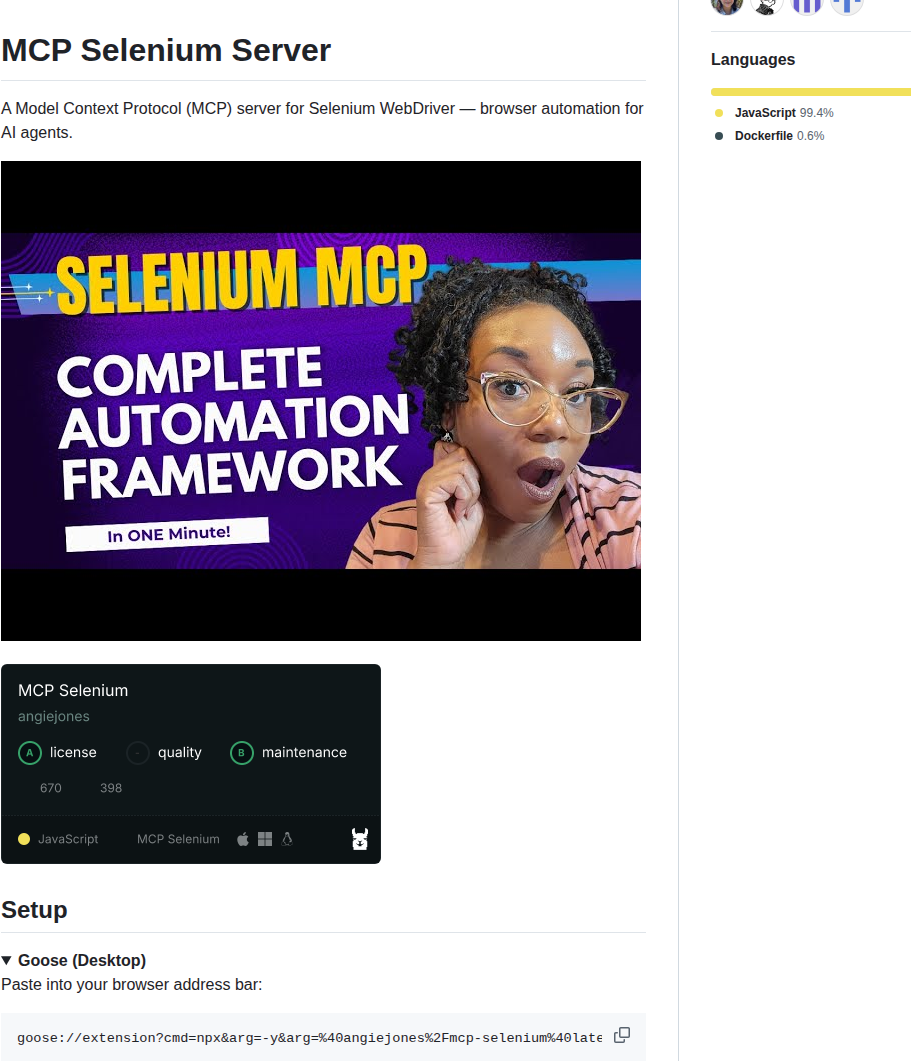
Task: Collapse the Goose (Desktop) disclosure triangle
Action: (x=7, y=960)
